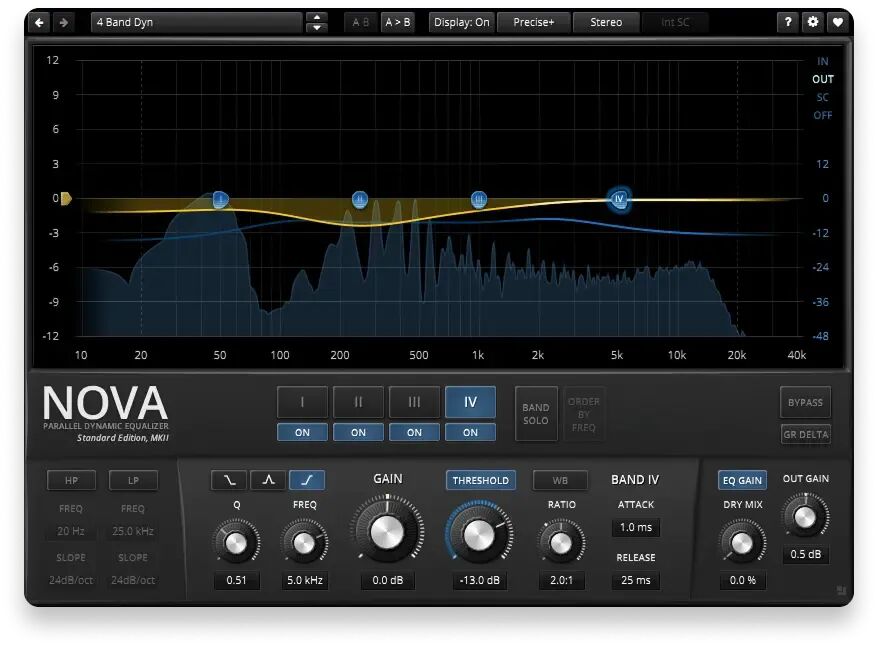Copy A > B
878x647 pixels.
click(398, 22)
